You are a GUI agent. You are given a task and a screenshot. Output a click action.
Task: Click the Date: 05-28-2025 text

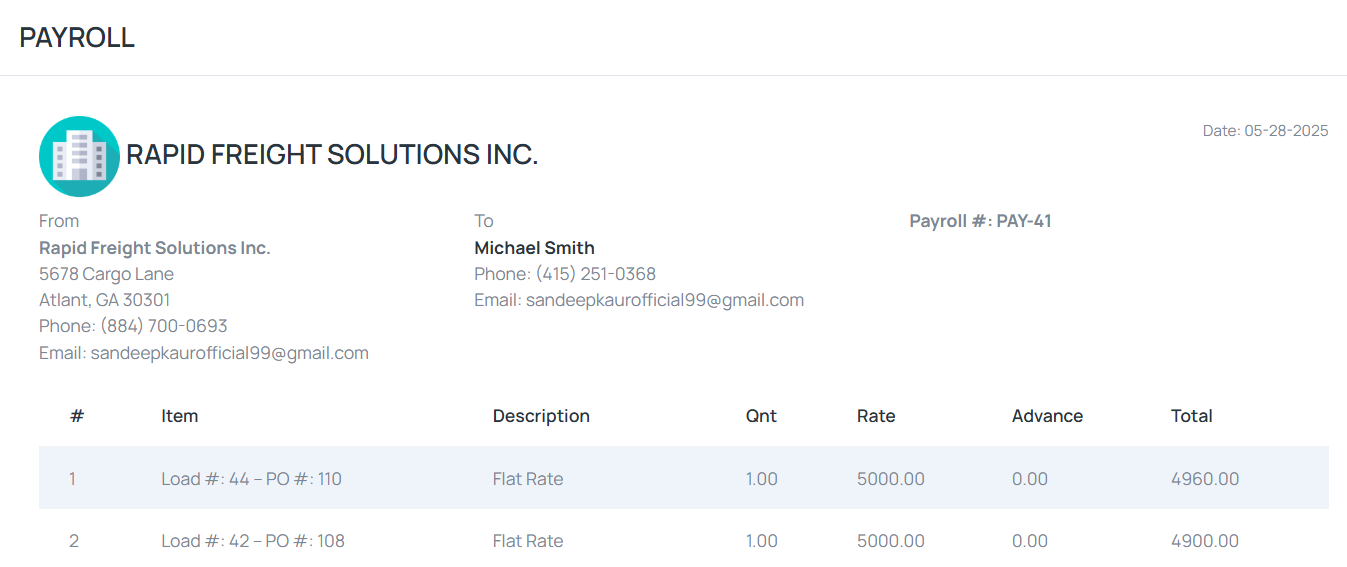tap(1265, 131)
